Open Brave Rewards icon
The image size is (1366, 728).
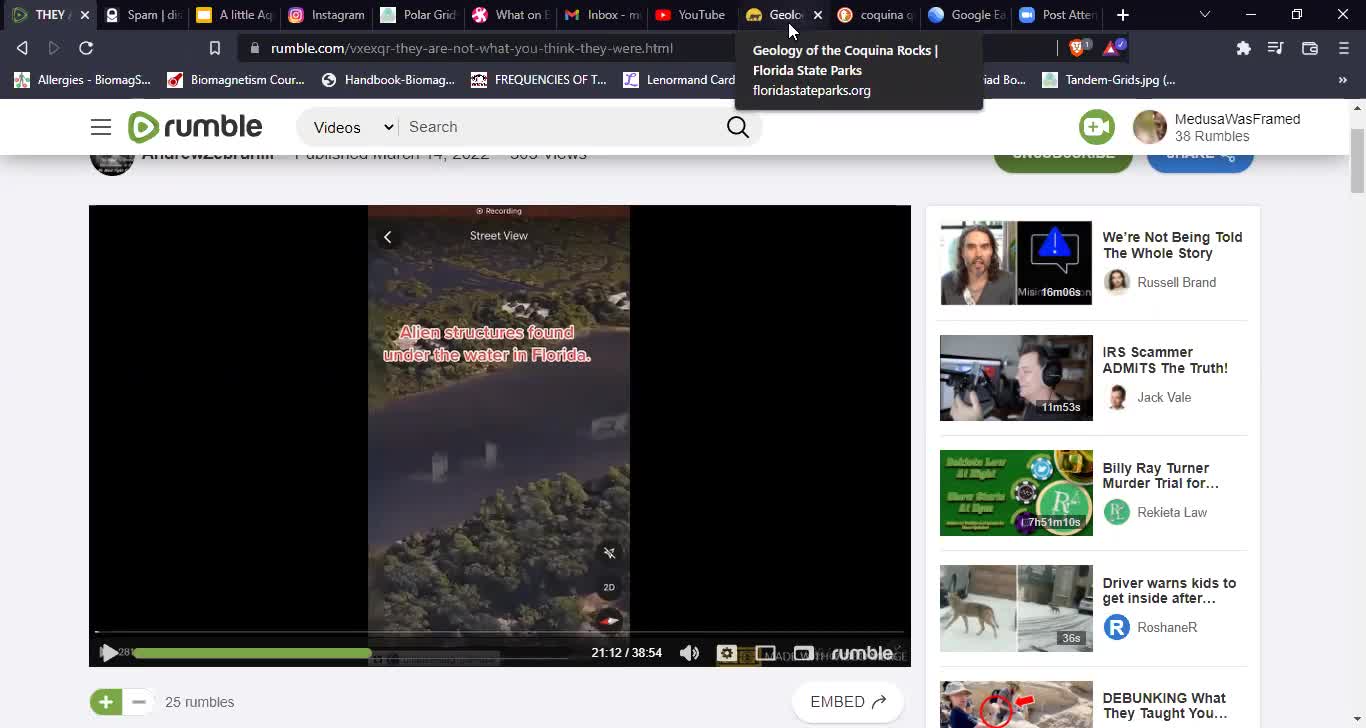1114,47
